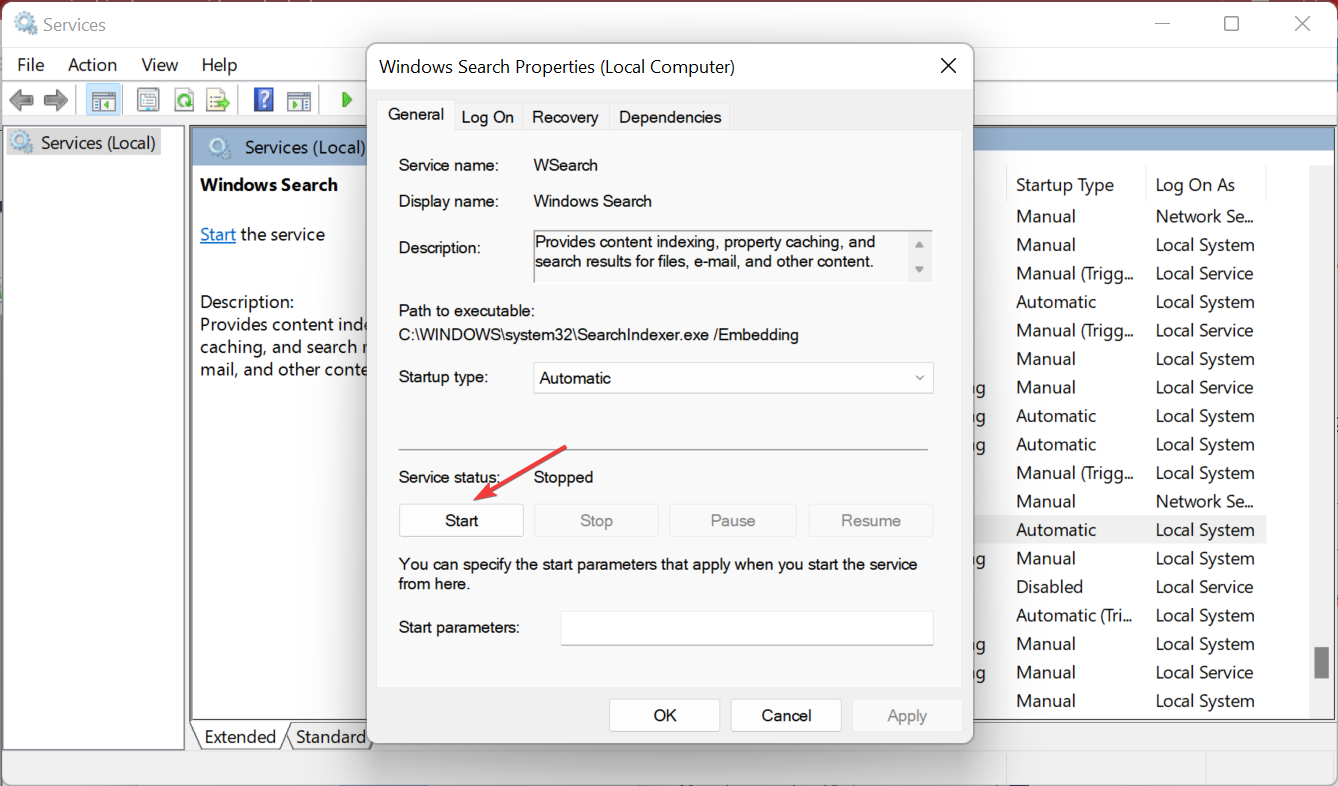Screen dimensions: 1338x786
Task: Click the Start parameters input field
Action: [747, 628]
